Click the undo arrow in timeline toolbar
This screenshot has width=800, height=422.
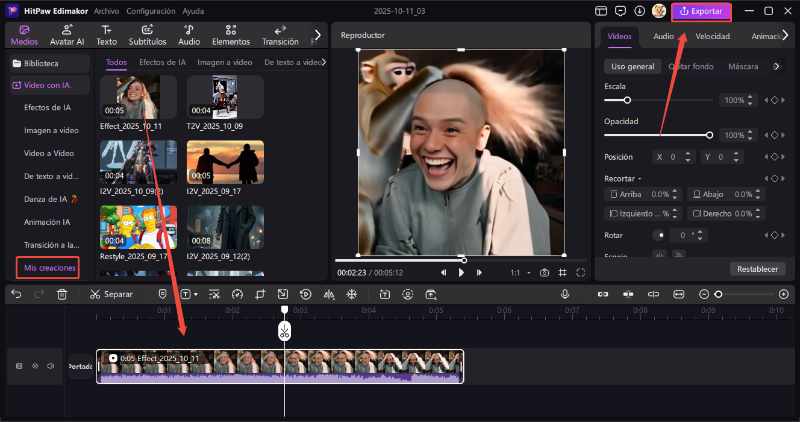tap(16, 294)
